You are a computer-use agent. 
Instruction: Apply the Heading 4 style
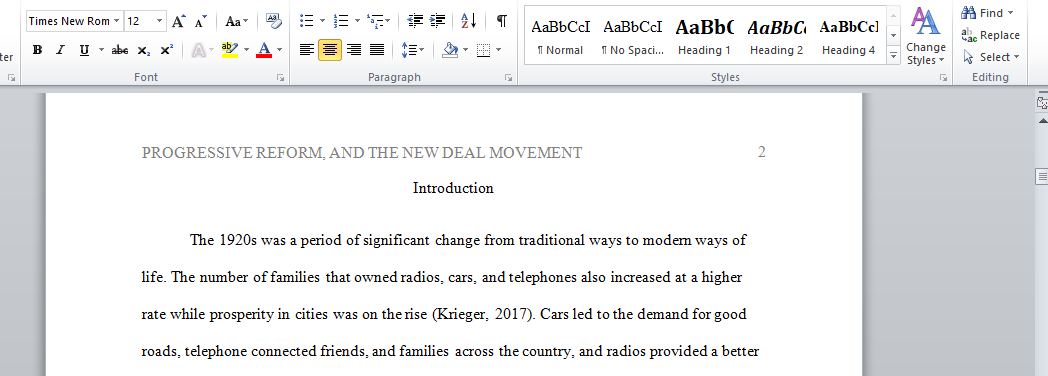[849, 37]
